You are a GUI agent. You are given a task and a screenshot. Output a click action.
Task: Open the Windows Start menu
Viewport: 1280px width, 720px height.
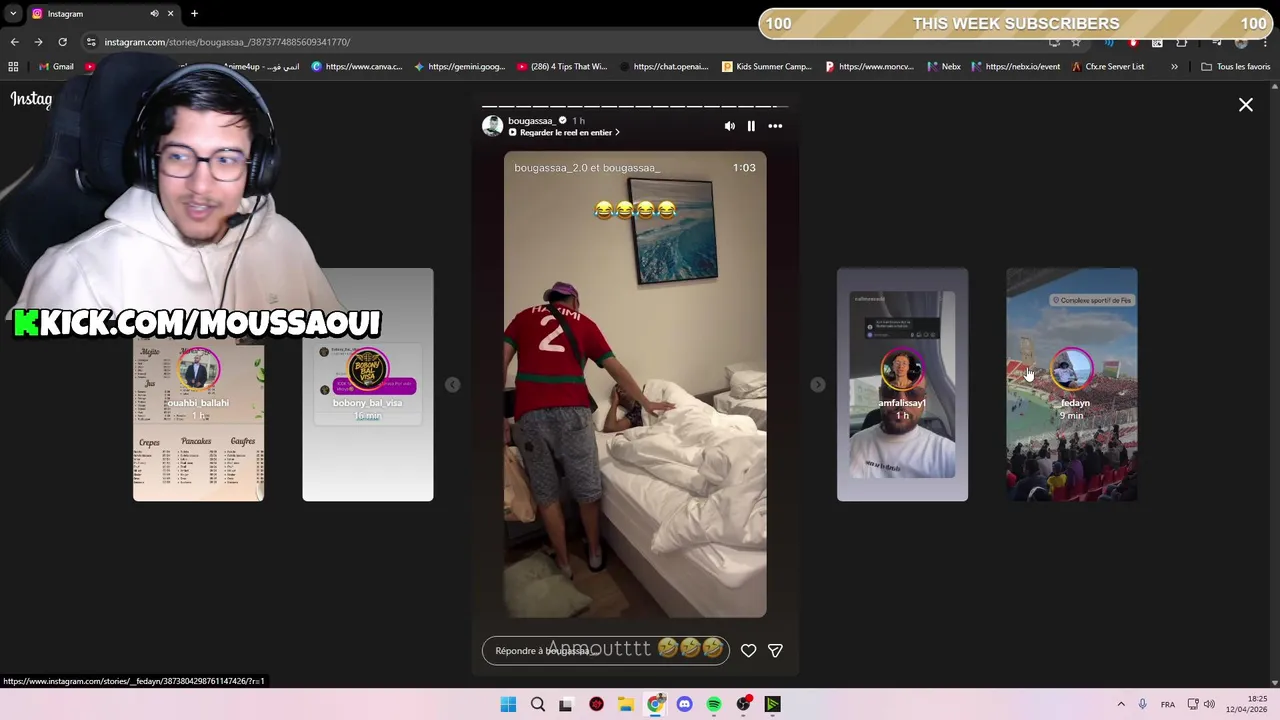point(508,704)
